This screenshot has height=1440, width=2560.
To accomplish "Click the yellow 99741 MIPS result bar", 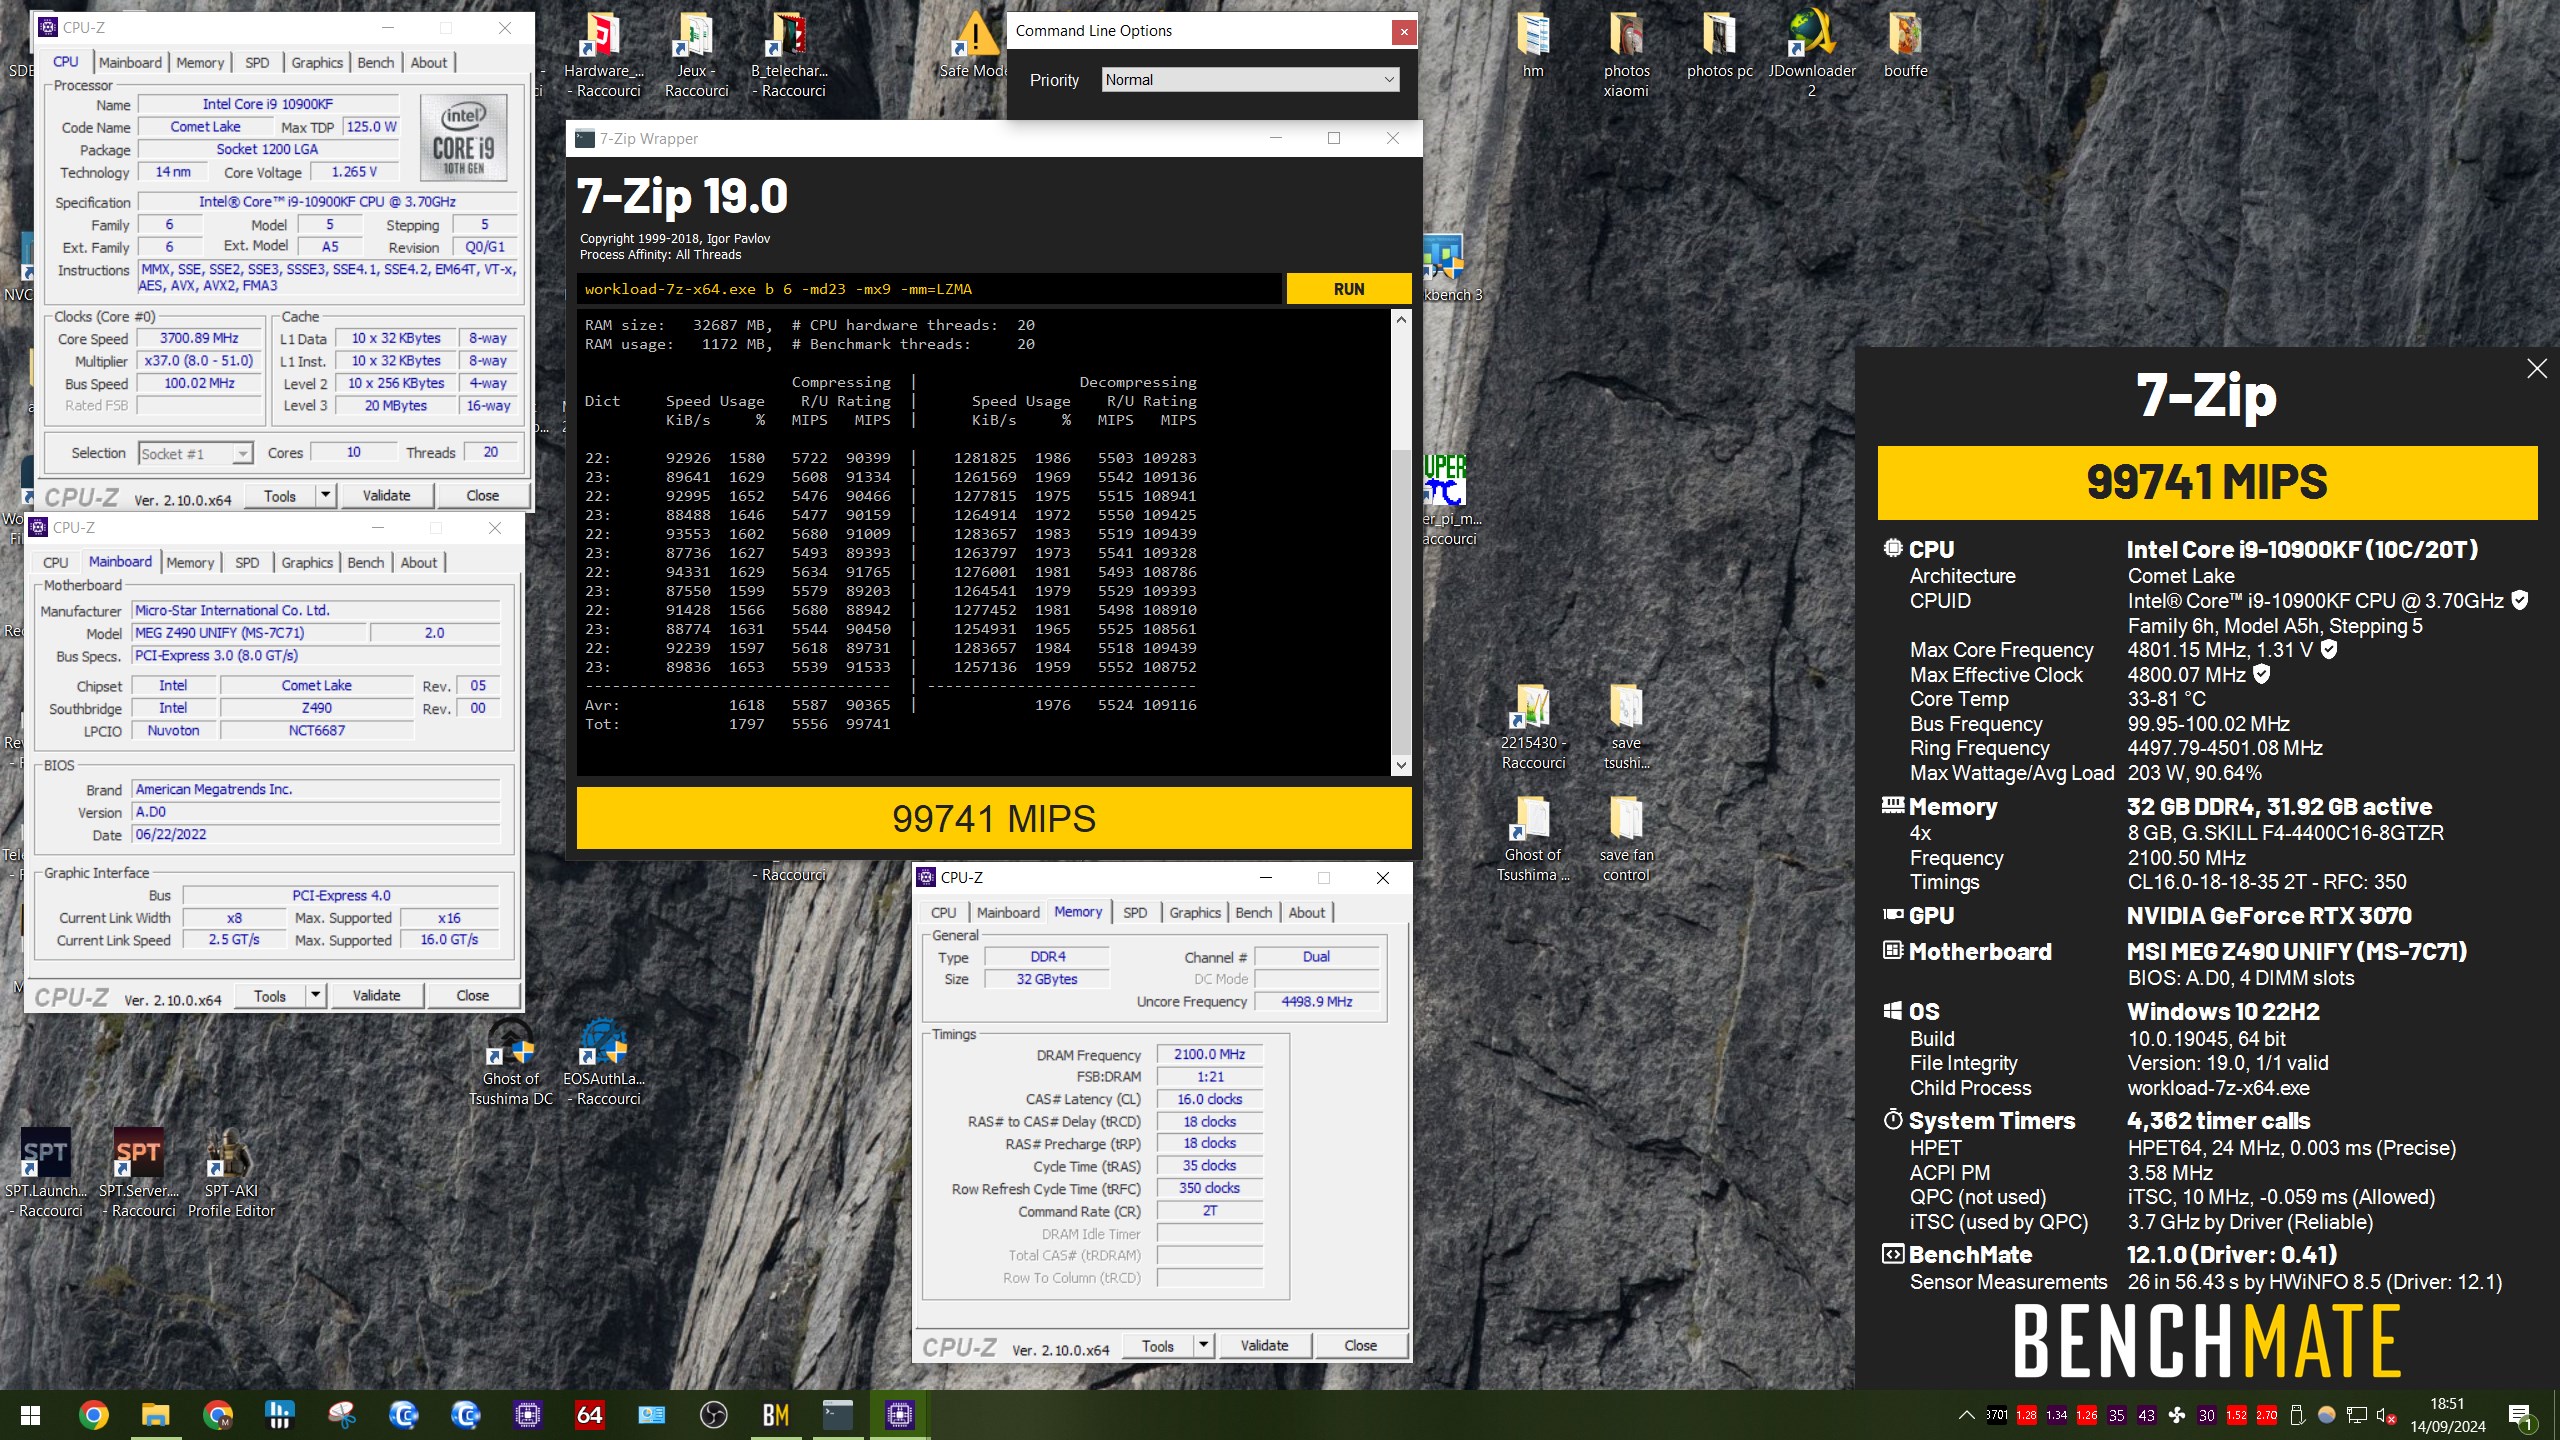I will click(x=994, y=818).
